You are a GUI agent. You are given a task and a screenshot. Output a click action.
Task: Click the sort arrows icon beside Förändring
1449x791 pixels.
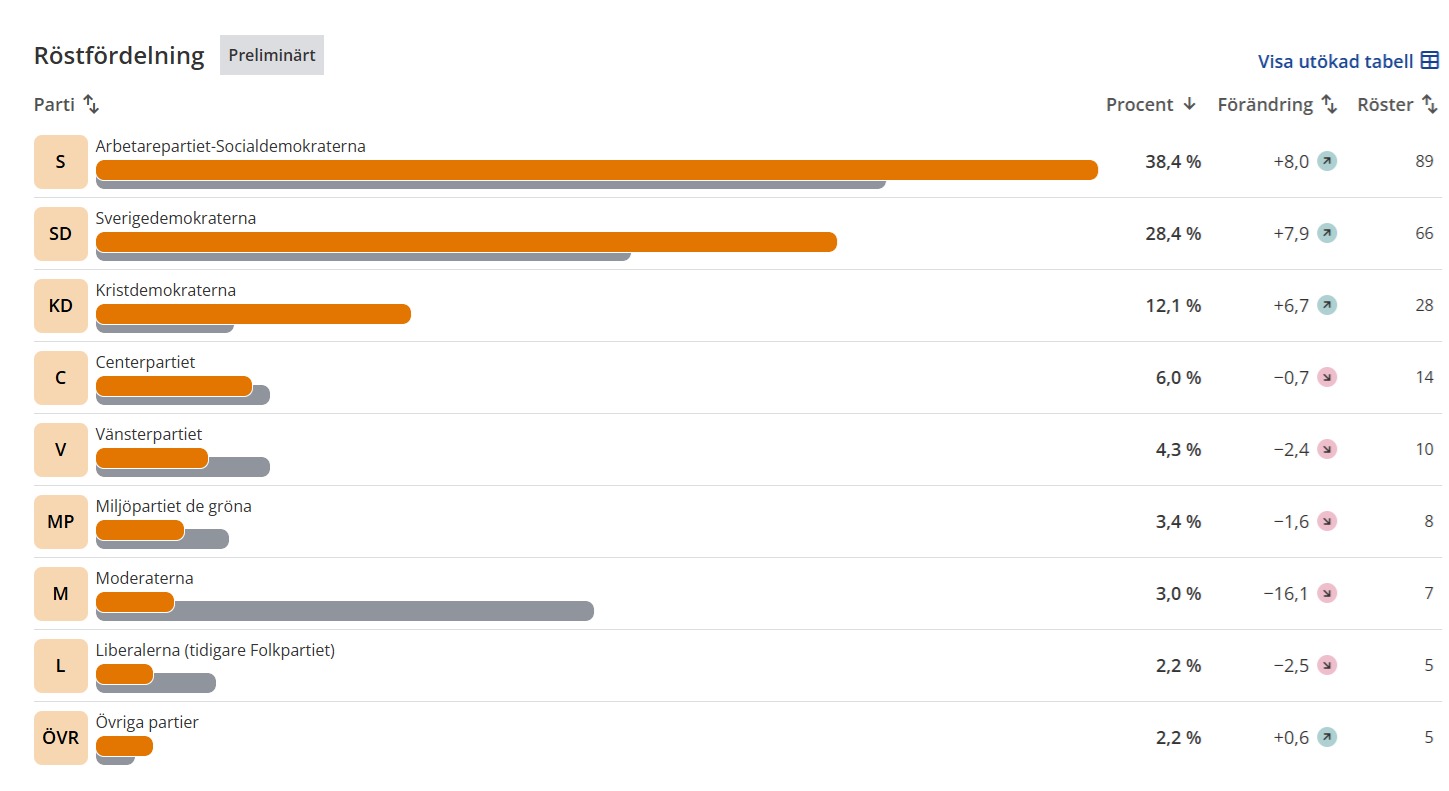(x=1329, y=104)
